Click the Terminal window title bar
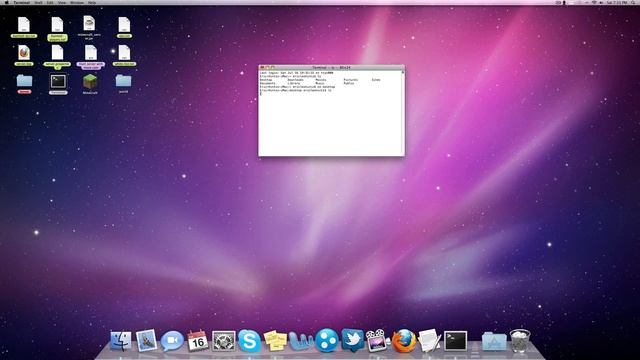Viewport: 640px width, 360px height. pyautogui.click(x=331, y=67)
